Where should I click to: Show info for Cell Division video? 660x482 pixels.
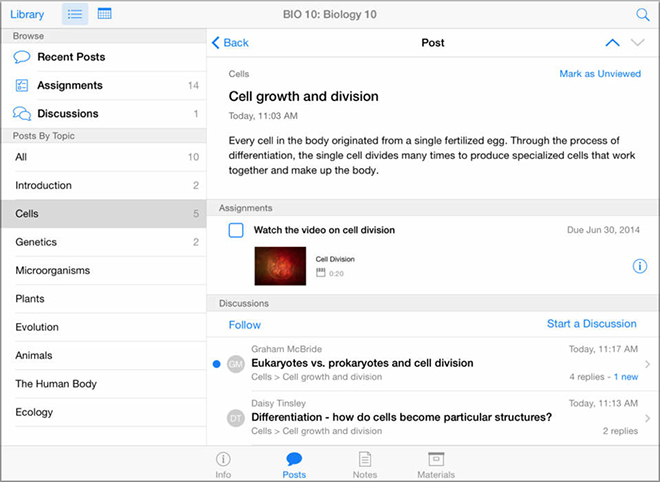[640, 266]
